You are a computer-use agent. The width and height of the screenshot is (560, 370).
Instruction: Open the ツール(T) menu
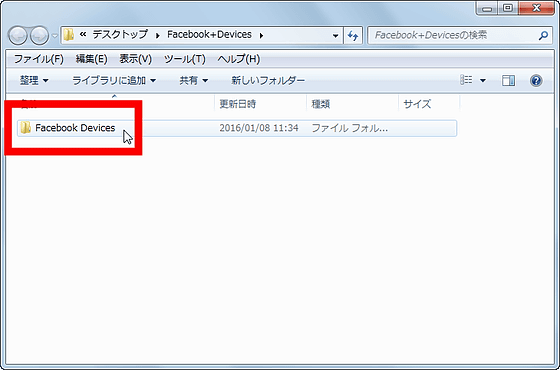[x=185, y=59]
